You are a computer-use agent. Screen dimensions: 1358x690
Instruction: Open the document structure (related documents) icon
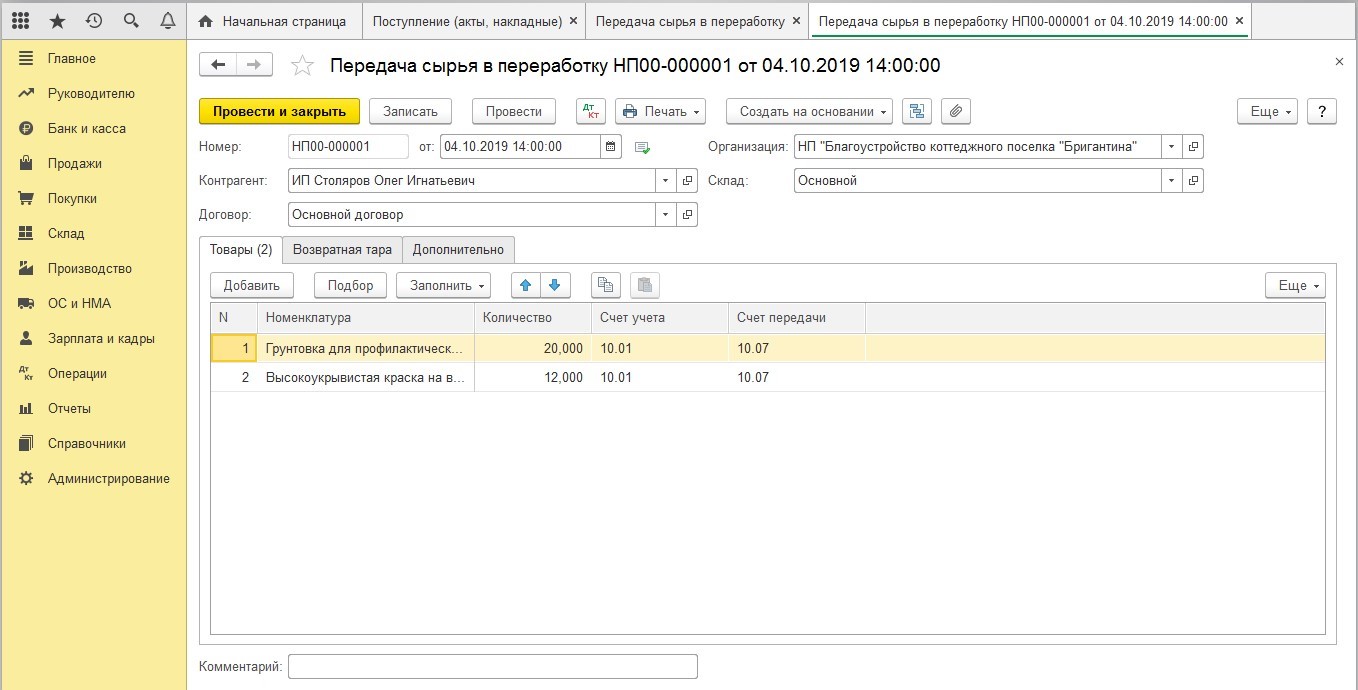[x=917, y=111]
